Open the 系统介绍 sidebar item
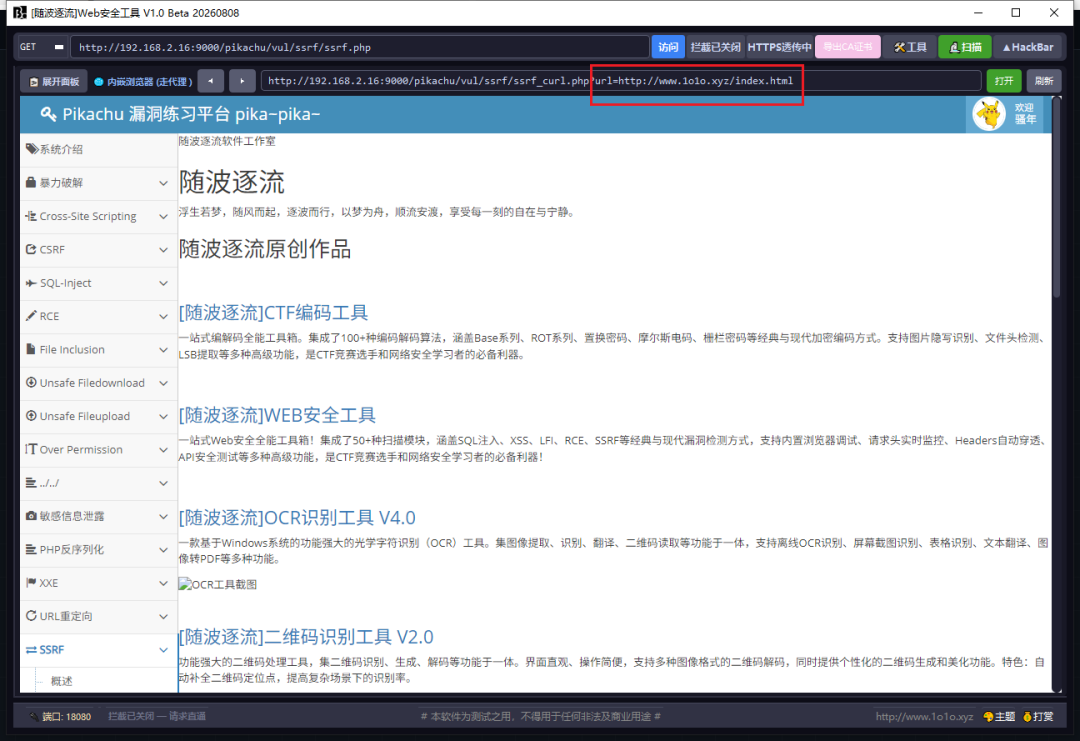The height and width of the screenshot is (741, 1080). [97, 149]
